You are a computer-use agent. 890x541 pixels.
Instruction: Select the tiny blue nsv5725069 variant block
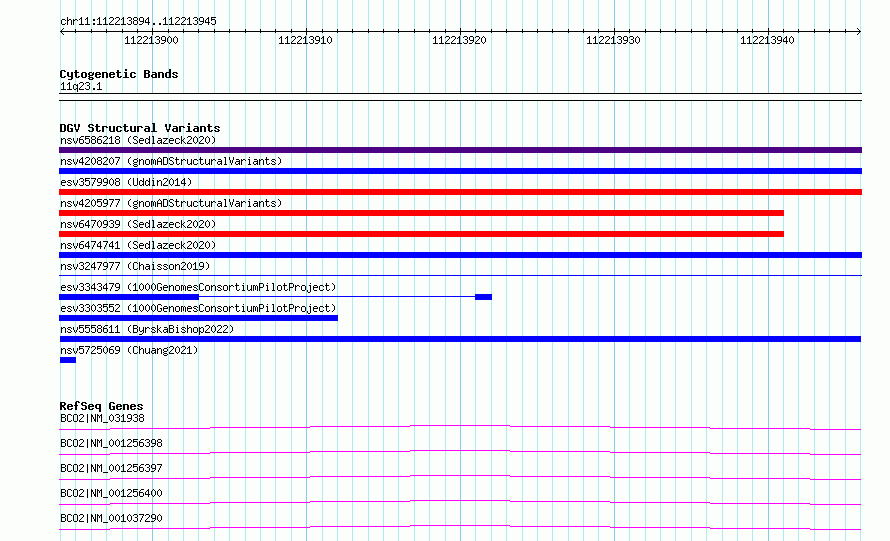(68, 360)
